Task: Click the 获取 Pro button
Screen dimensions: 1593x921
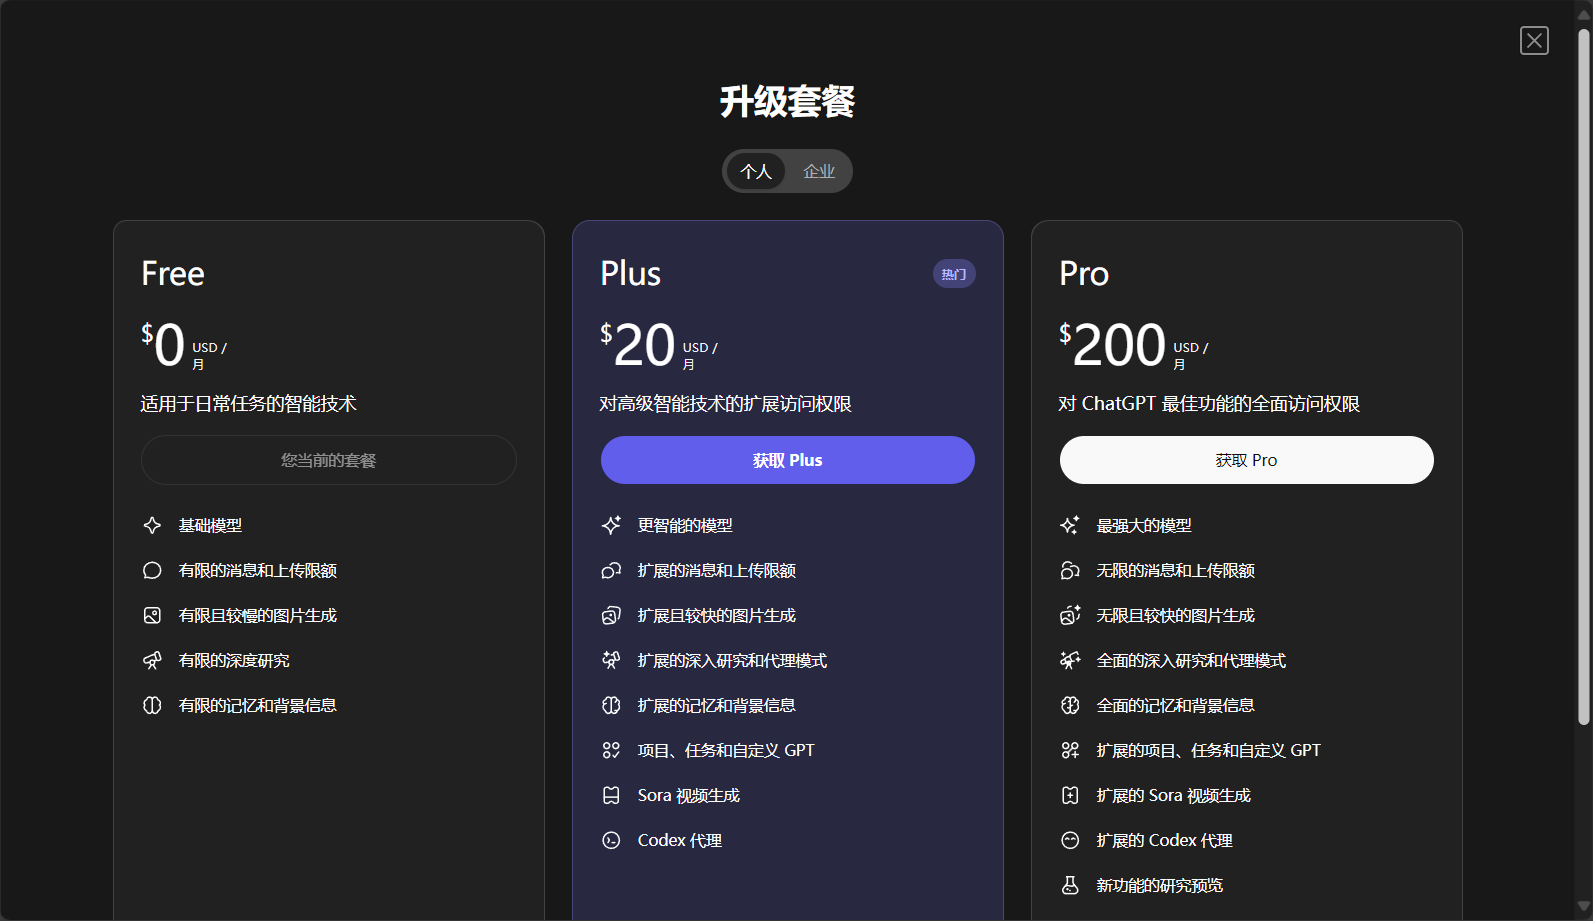Action: click(x=1246, y=460)
